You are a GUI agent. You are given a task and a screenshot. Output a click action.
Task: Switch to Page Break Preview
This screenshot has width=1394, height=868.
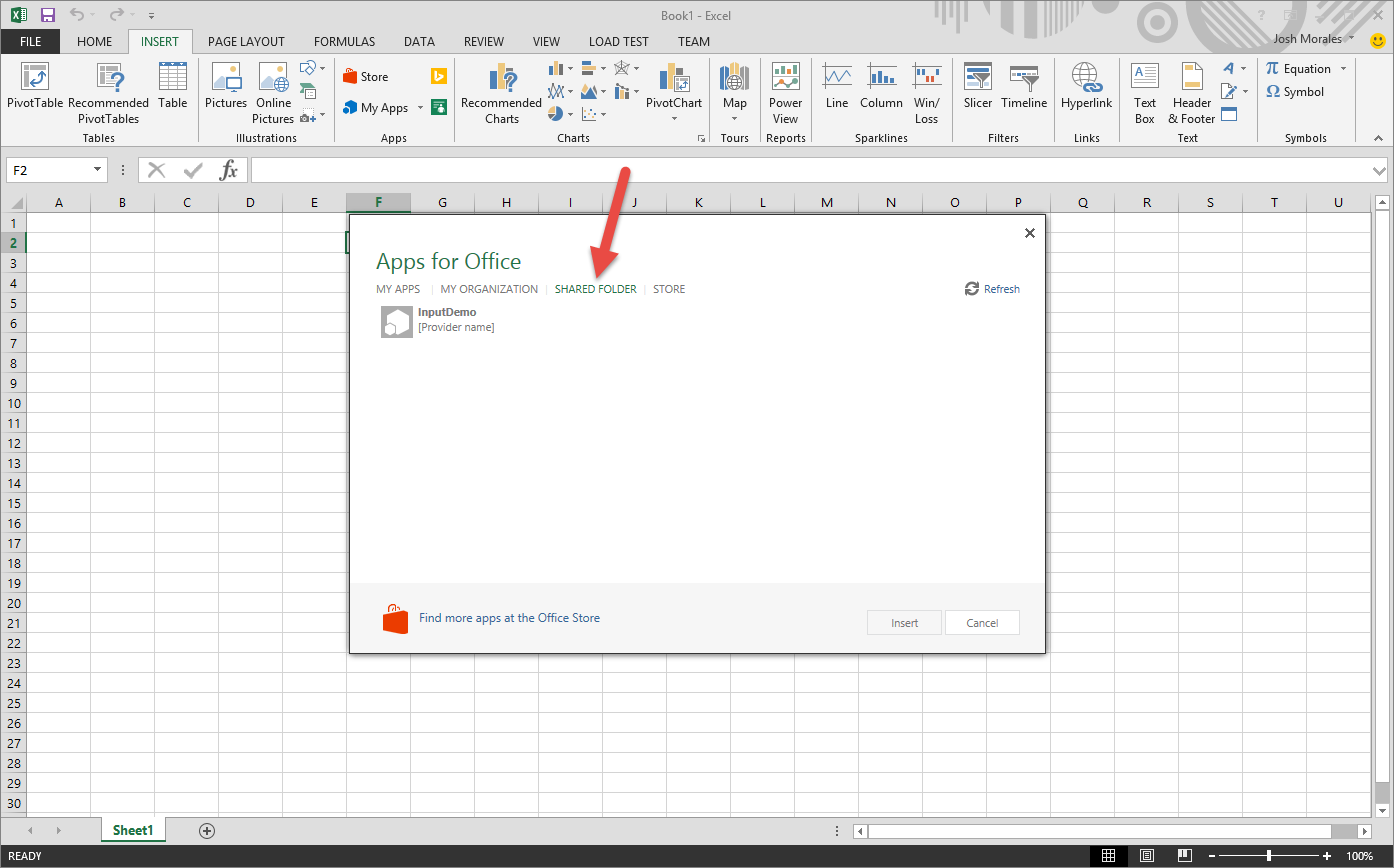[1184, 856]
